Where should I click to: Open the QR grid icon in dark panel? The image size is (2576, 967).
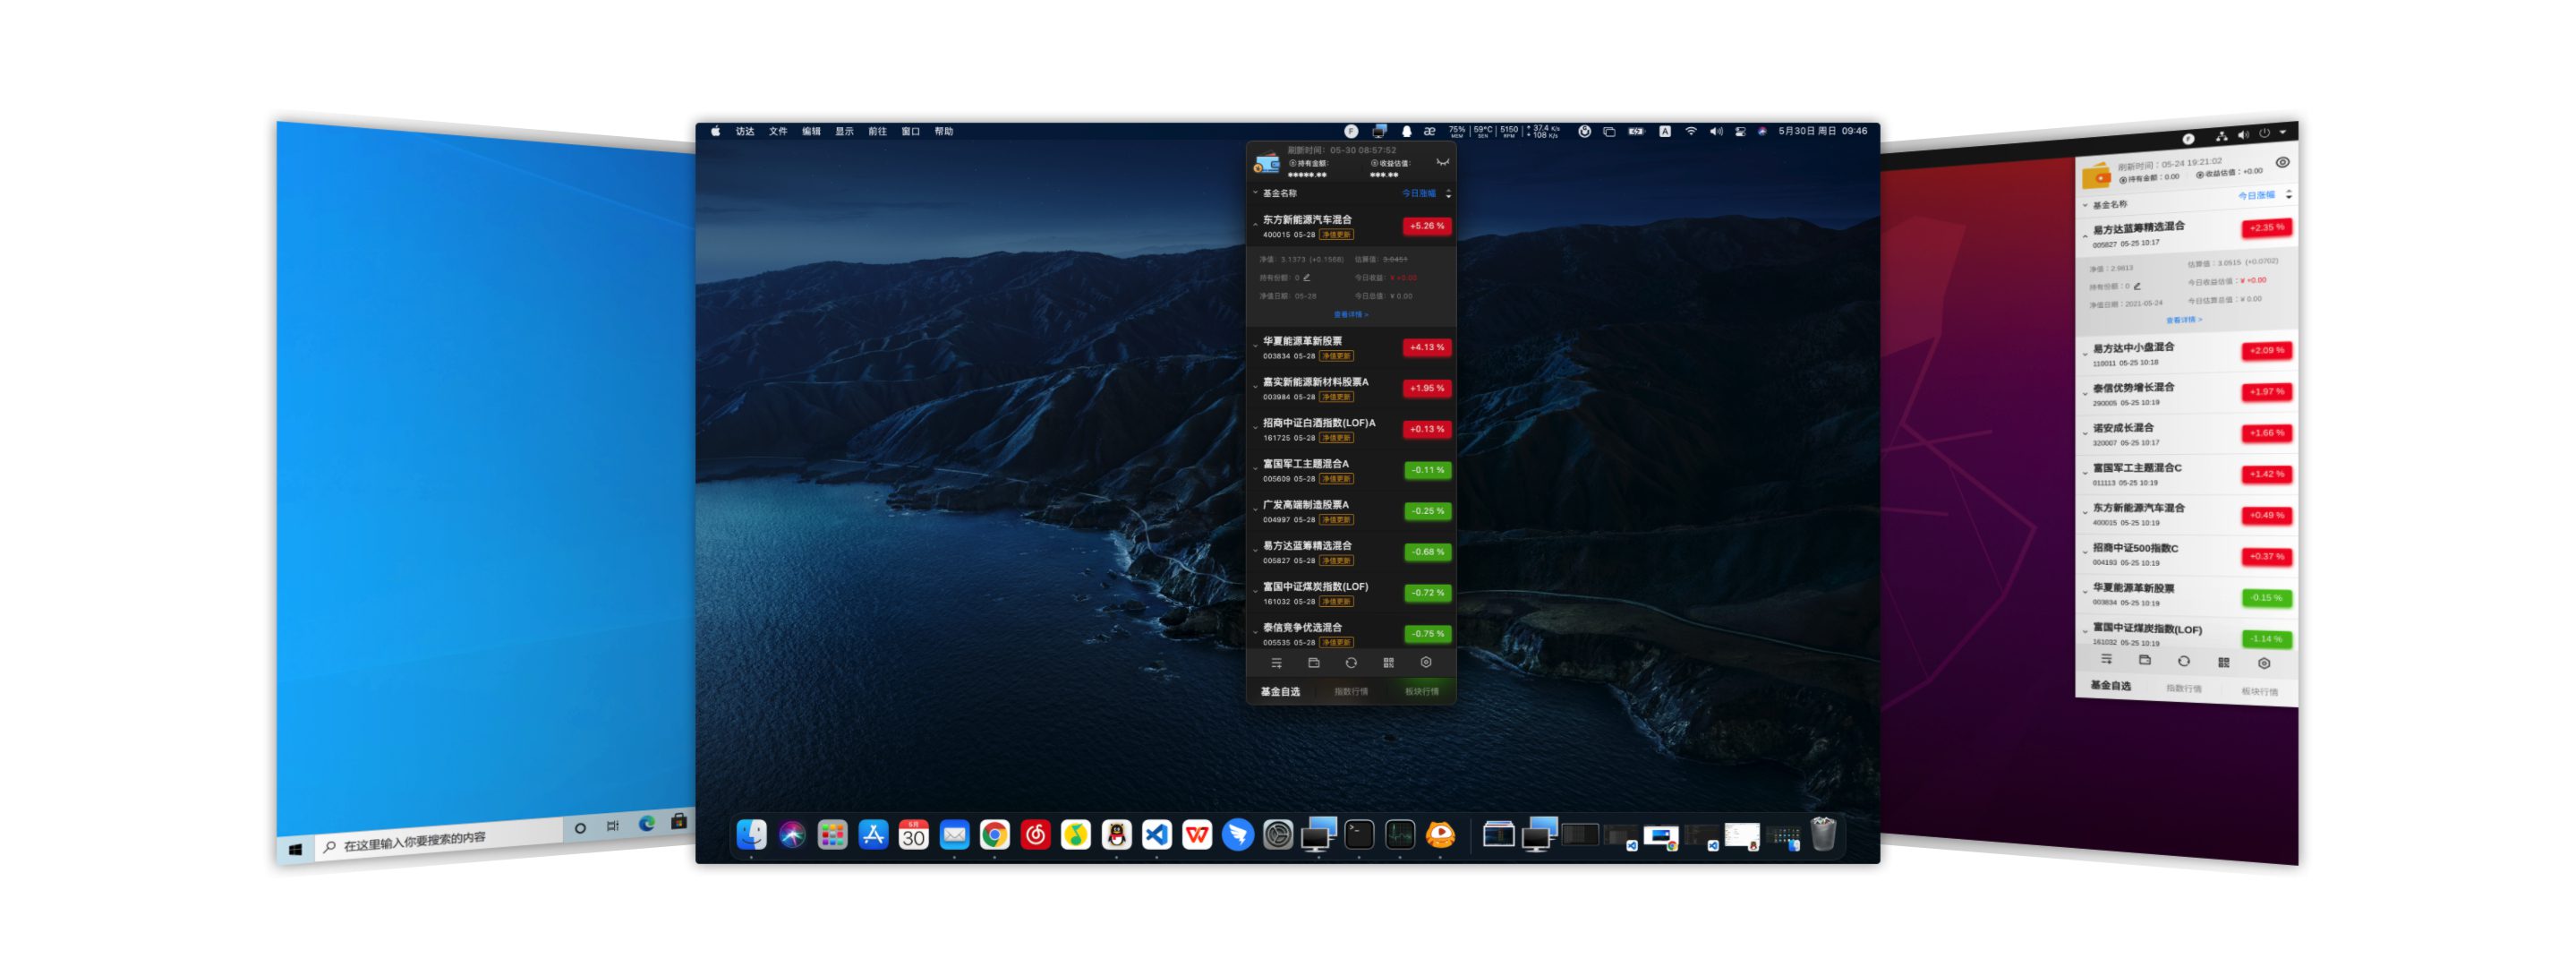(1388, 663)
